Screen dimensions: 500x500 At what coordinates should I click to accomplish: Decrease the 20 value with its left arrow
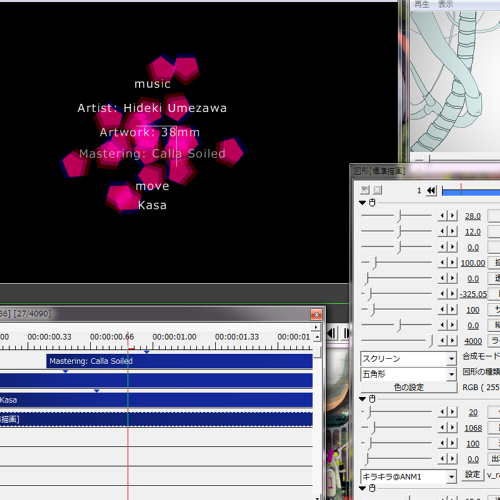click(x=442, y=412)
